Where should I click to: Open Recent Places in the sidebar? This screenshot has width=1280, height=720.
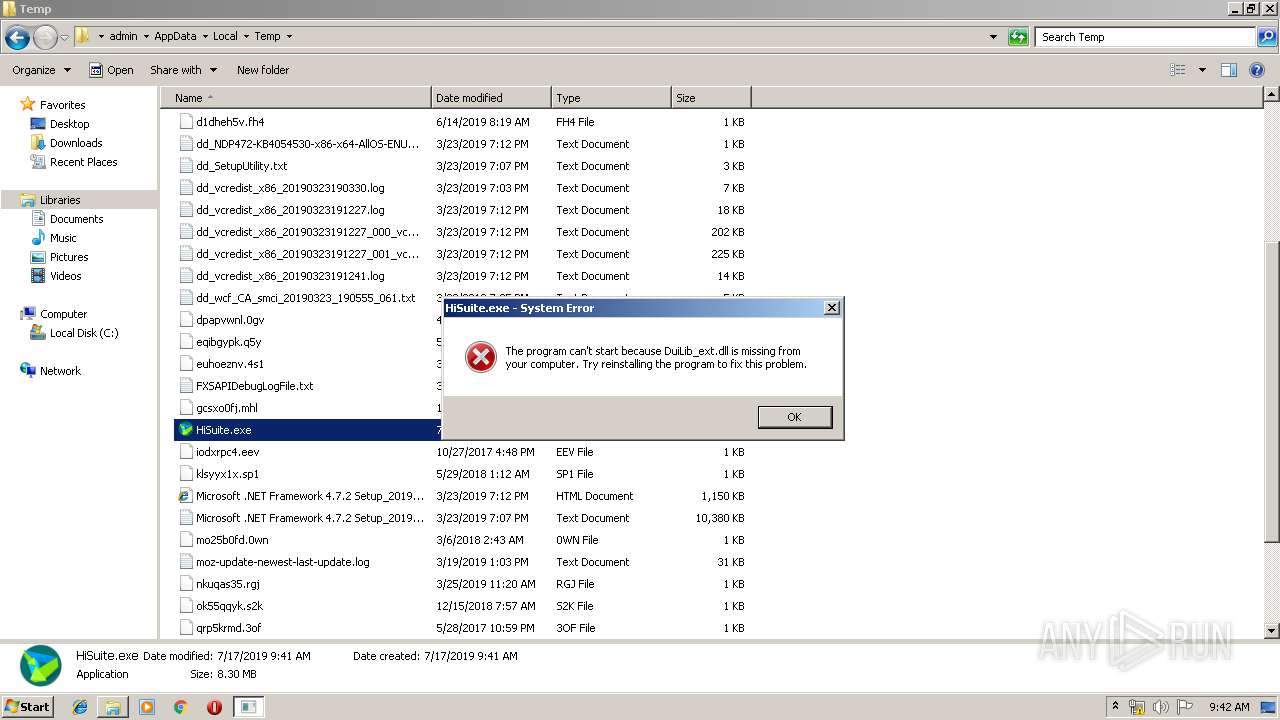click(x=83, y=162)
